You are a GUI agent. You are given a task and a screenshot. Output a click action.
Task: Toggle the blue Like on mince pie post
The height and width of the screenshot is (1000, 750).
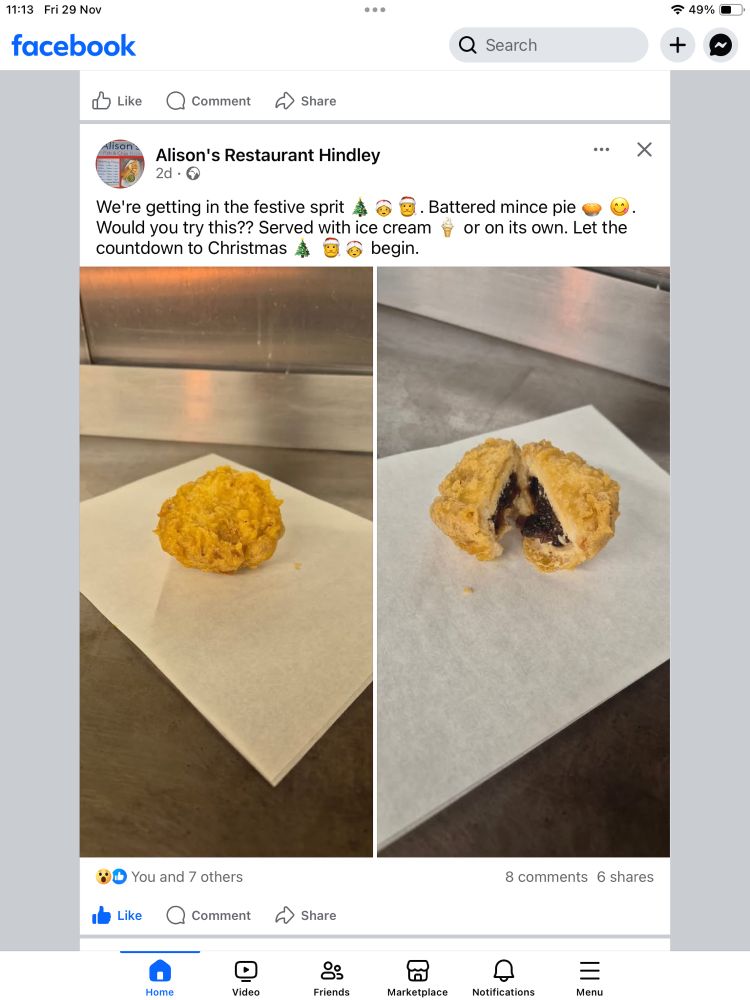pos(117,915)
